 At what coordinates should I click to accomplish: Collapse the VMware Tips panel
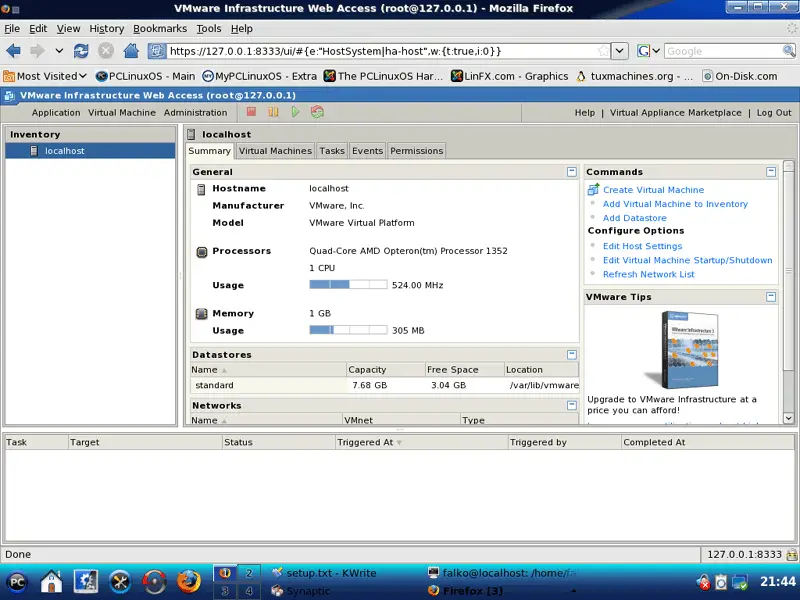[x=771, y=296]
